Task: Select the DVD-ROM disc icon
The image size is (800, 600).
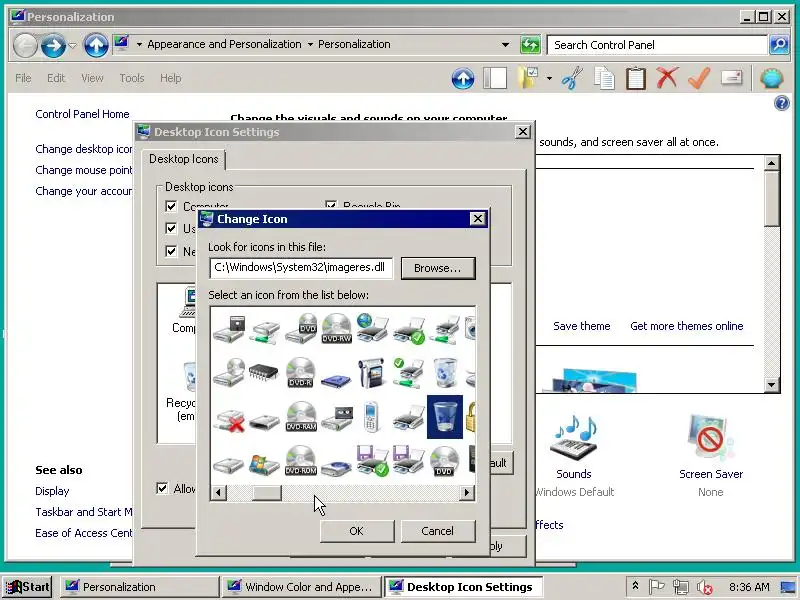Action: 301,460
